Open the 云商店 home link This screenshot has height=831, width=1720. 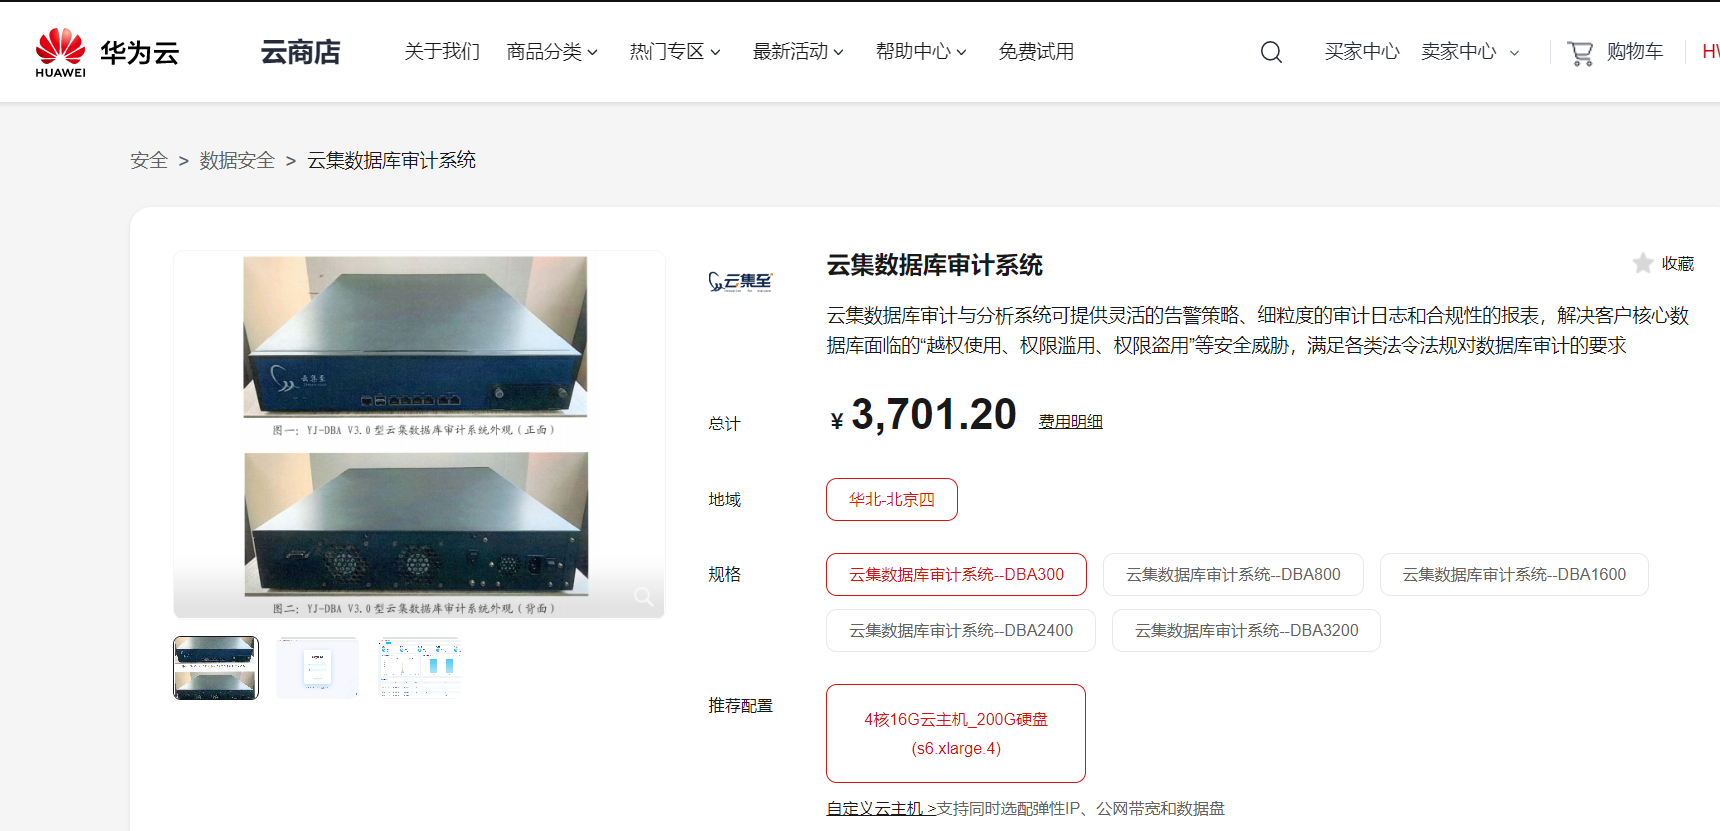(x=300, y=52)
